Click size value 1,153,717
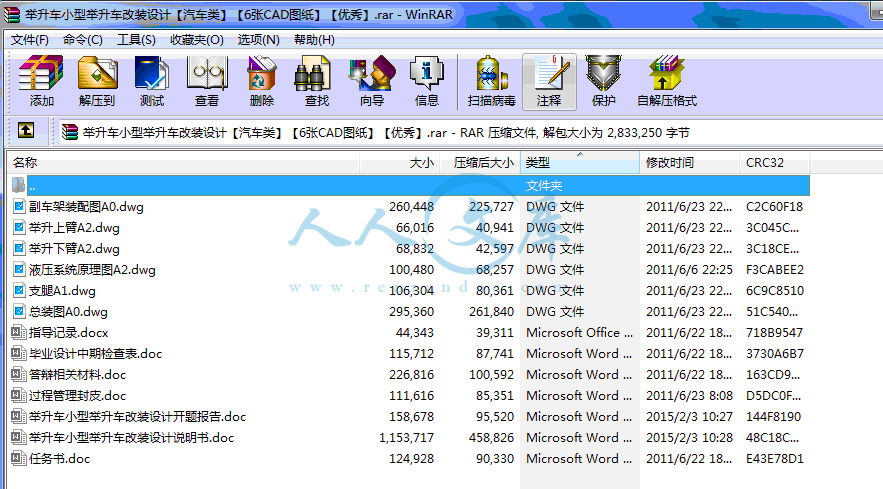Viewport: 883px width, 489px height. 406,438
